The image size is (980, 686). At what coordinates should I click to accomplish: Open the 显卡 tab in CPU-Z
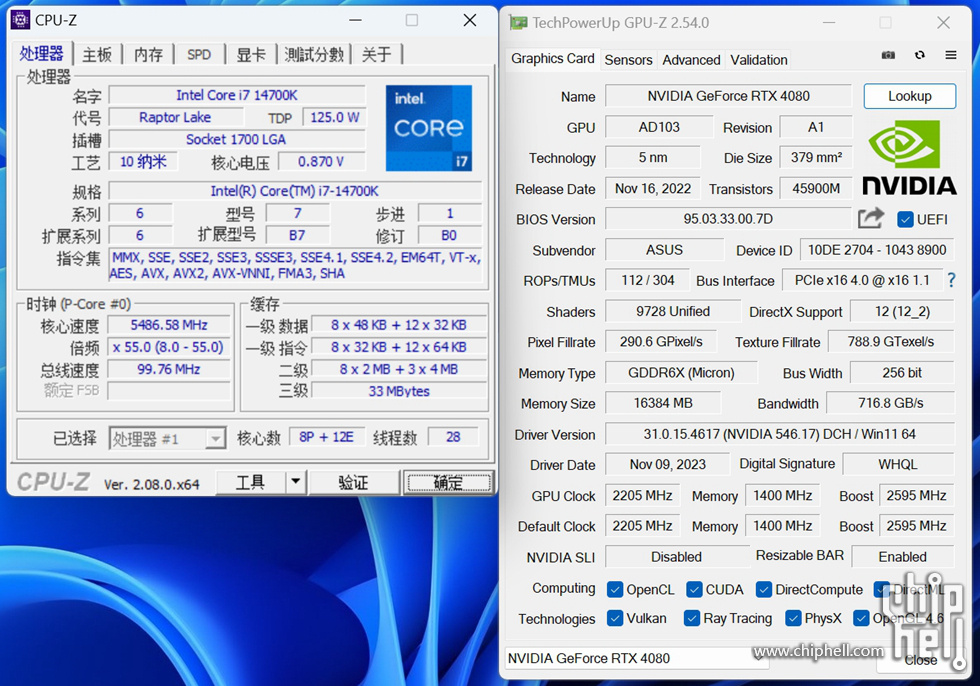click(x=251, y=55)
